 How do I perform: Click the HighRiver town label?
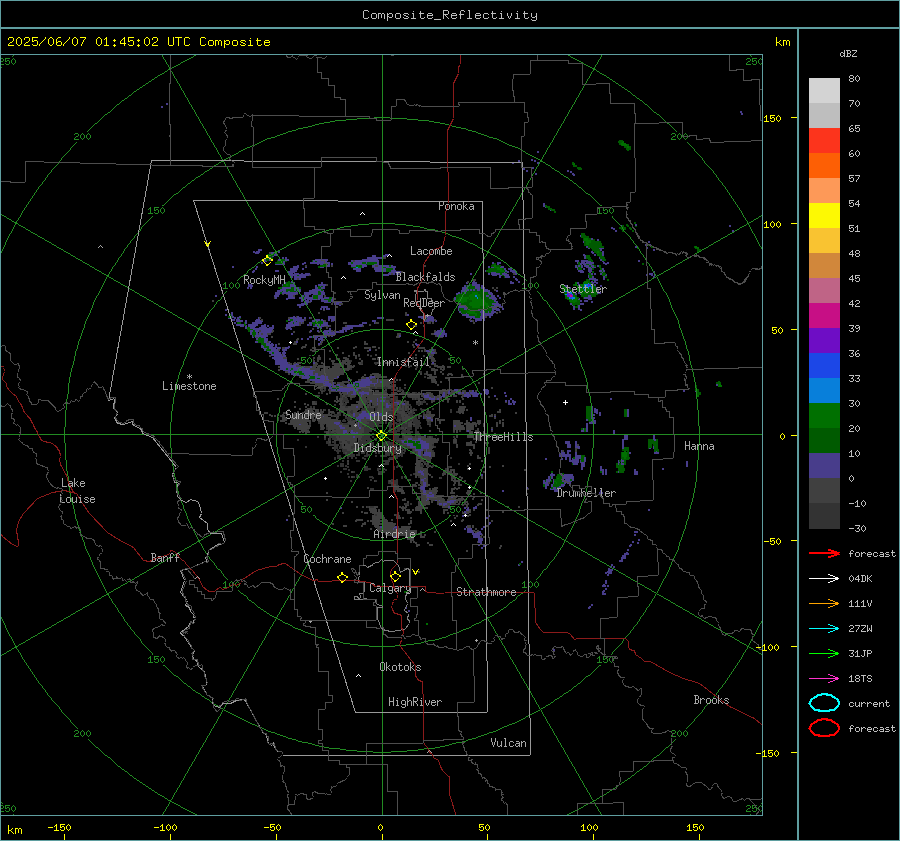coord(415,702)
